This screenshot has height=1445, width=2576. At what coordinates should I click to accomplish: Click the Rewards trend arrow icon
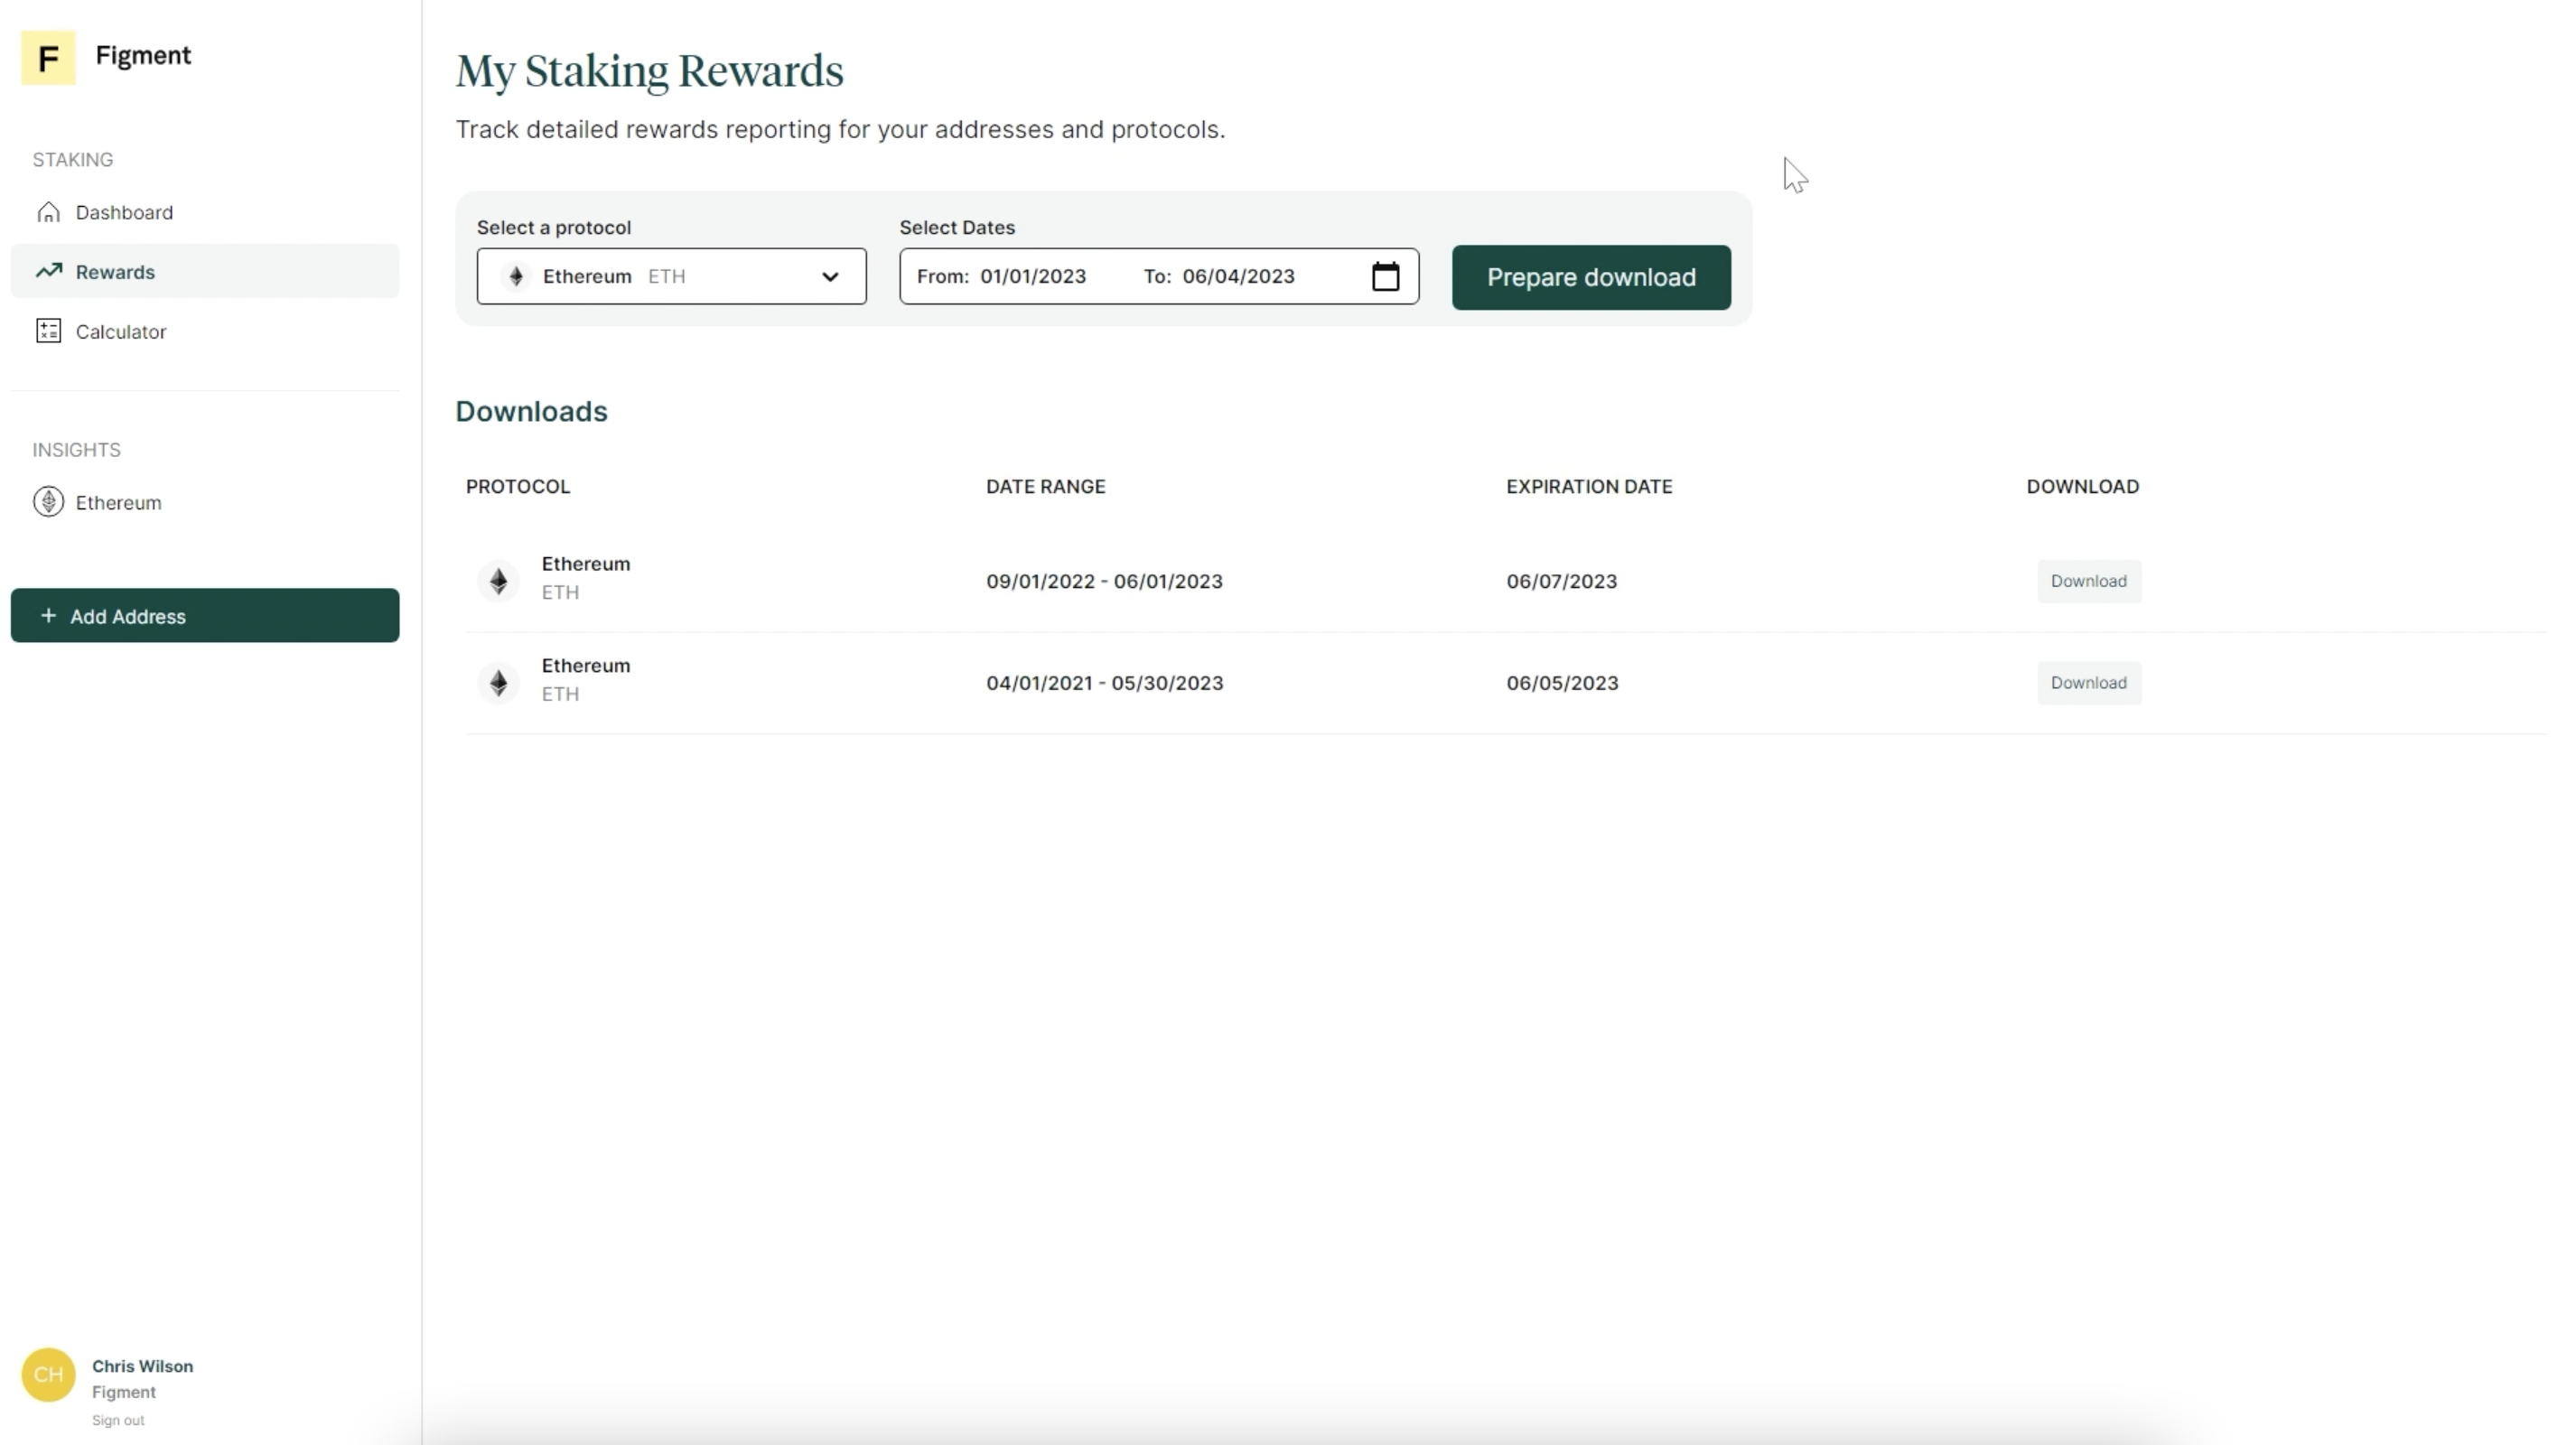(x=49, y=271)
